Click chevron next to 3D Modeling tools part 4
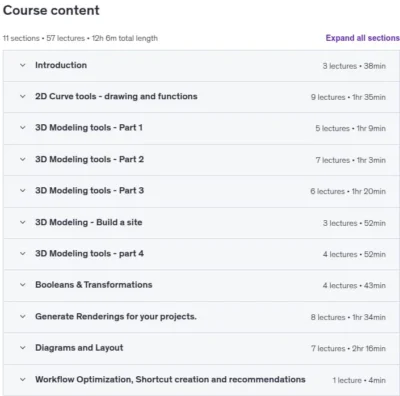 click(x=23, y=254)
